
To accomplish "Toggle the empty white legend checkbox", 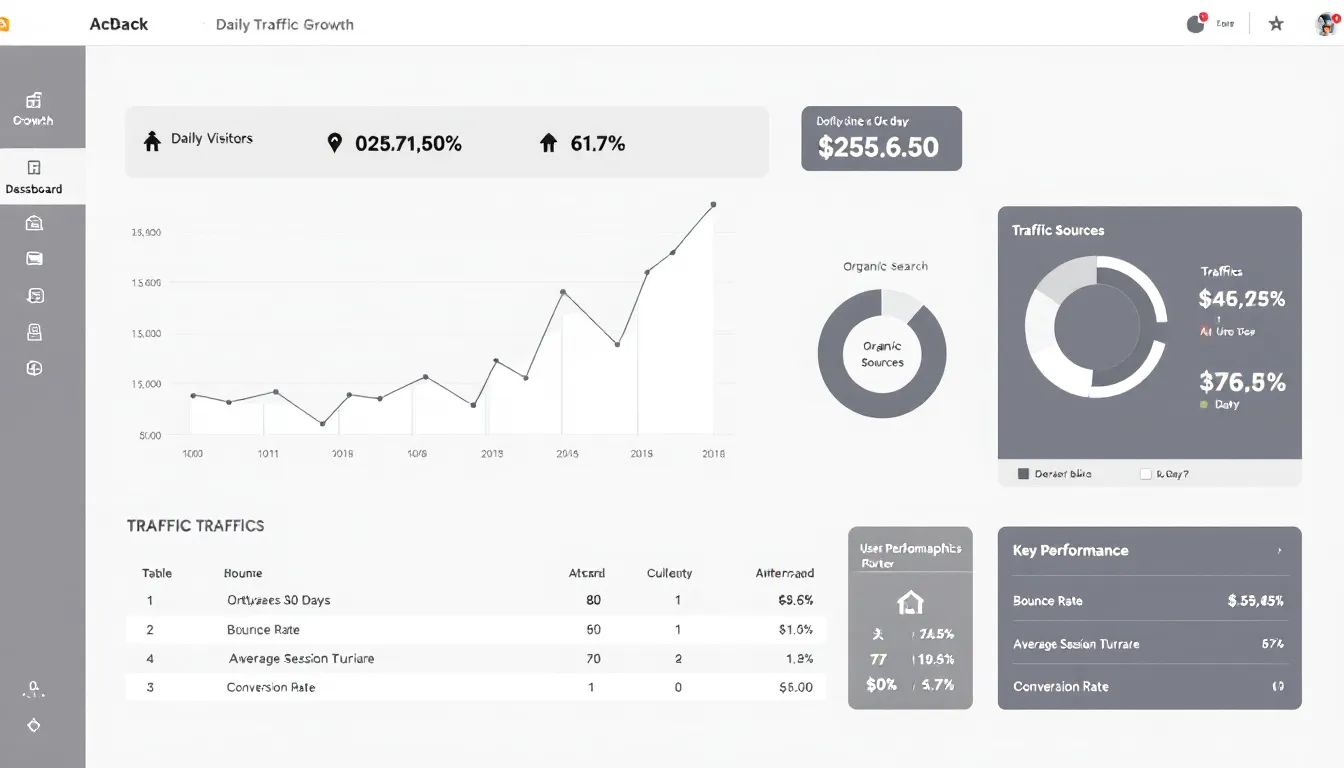I will [1146, 474].
